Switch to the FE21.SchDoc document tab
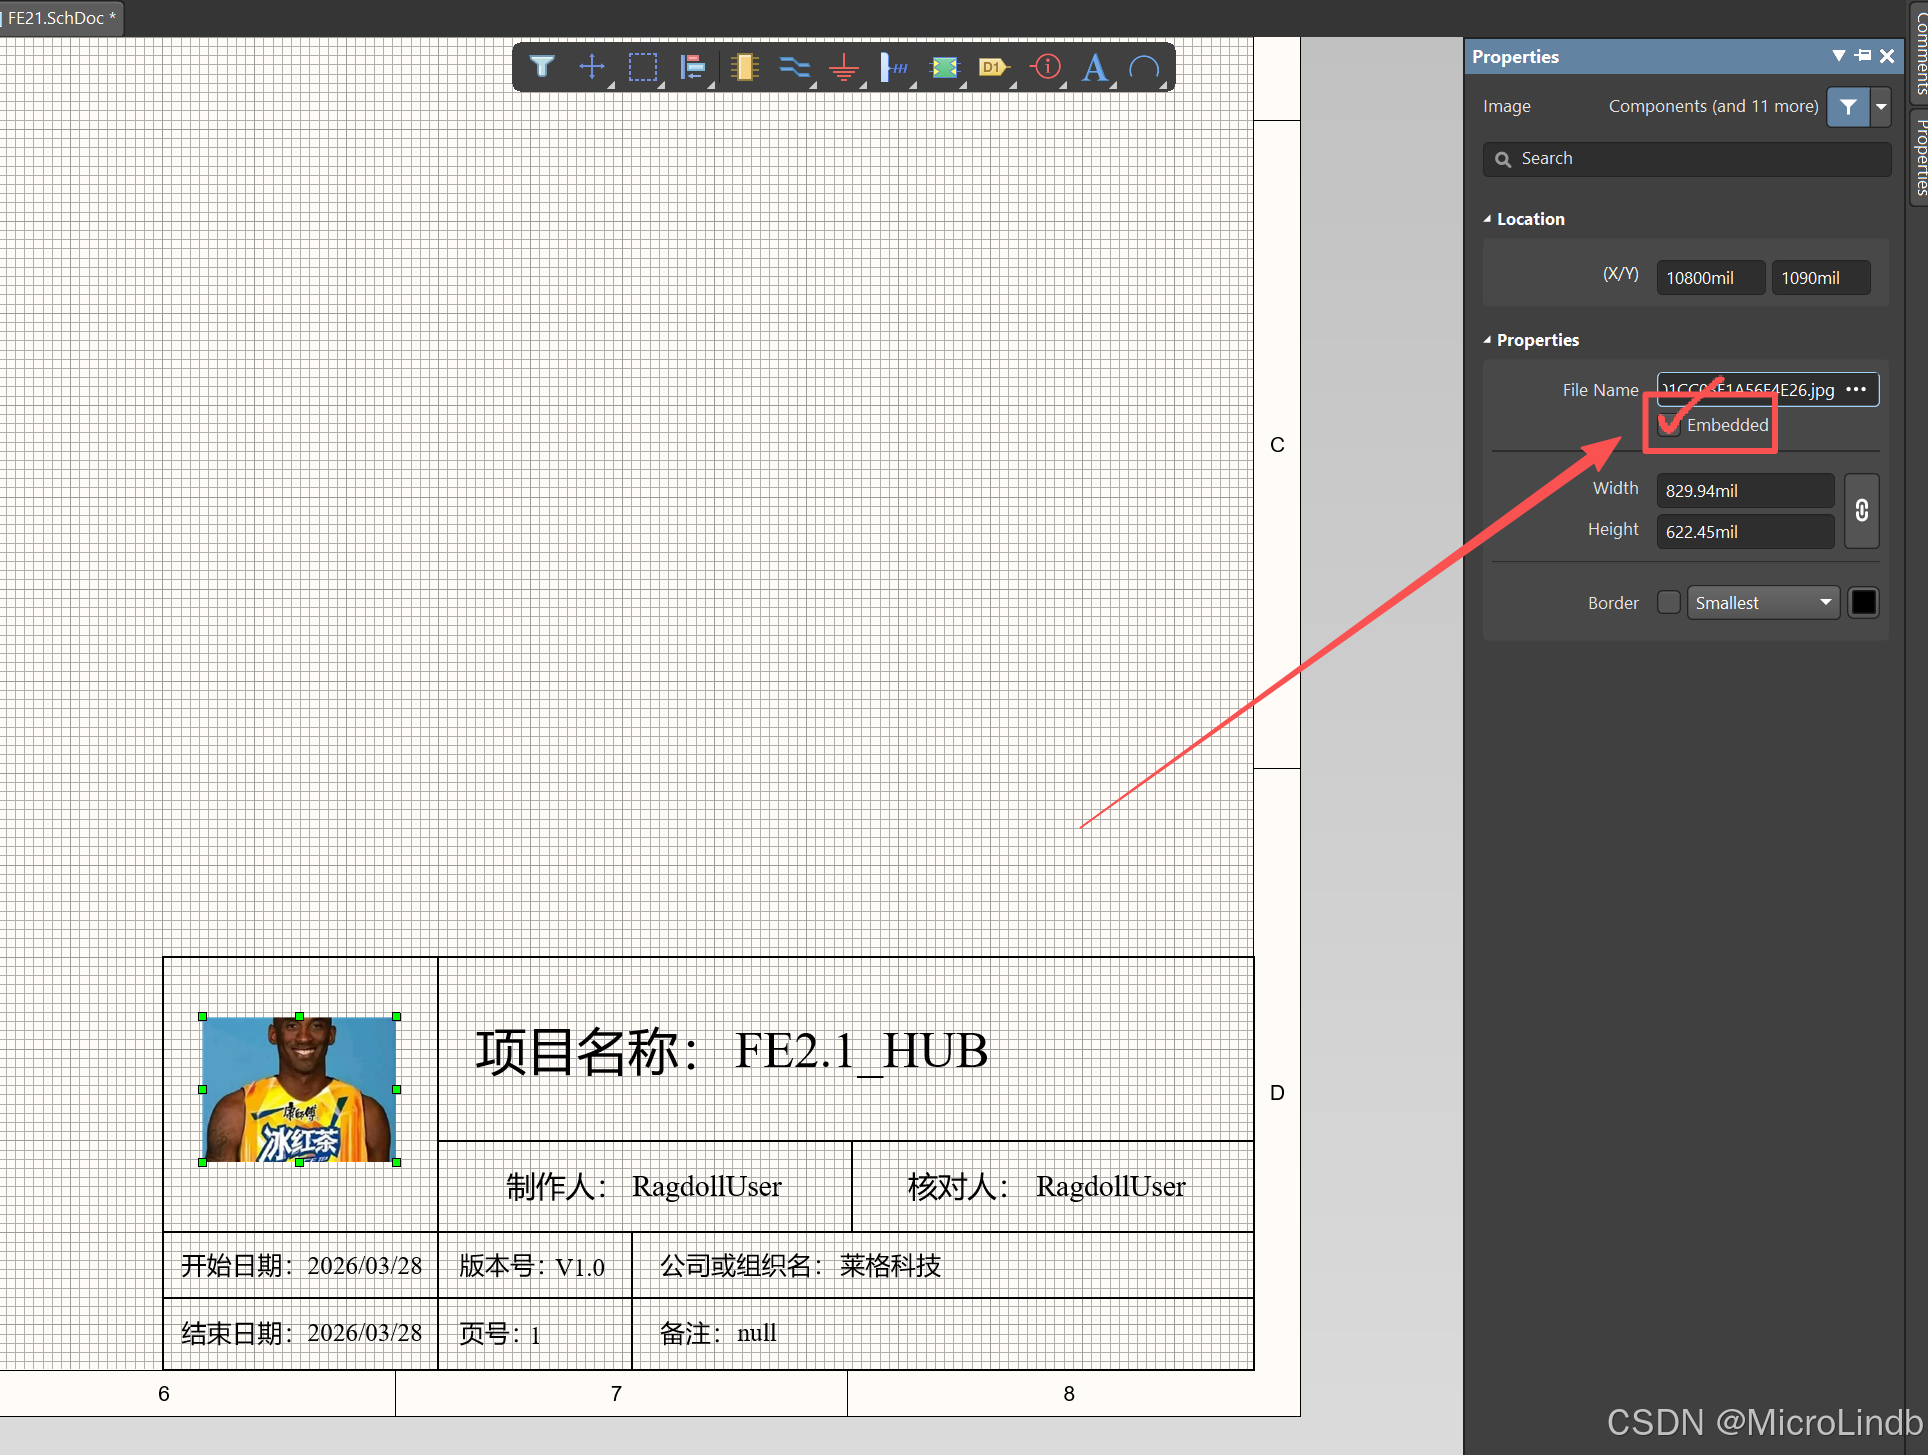The height and width of the screenshot is (1455, 1928). (x=60, y=18)
